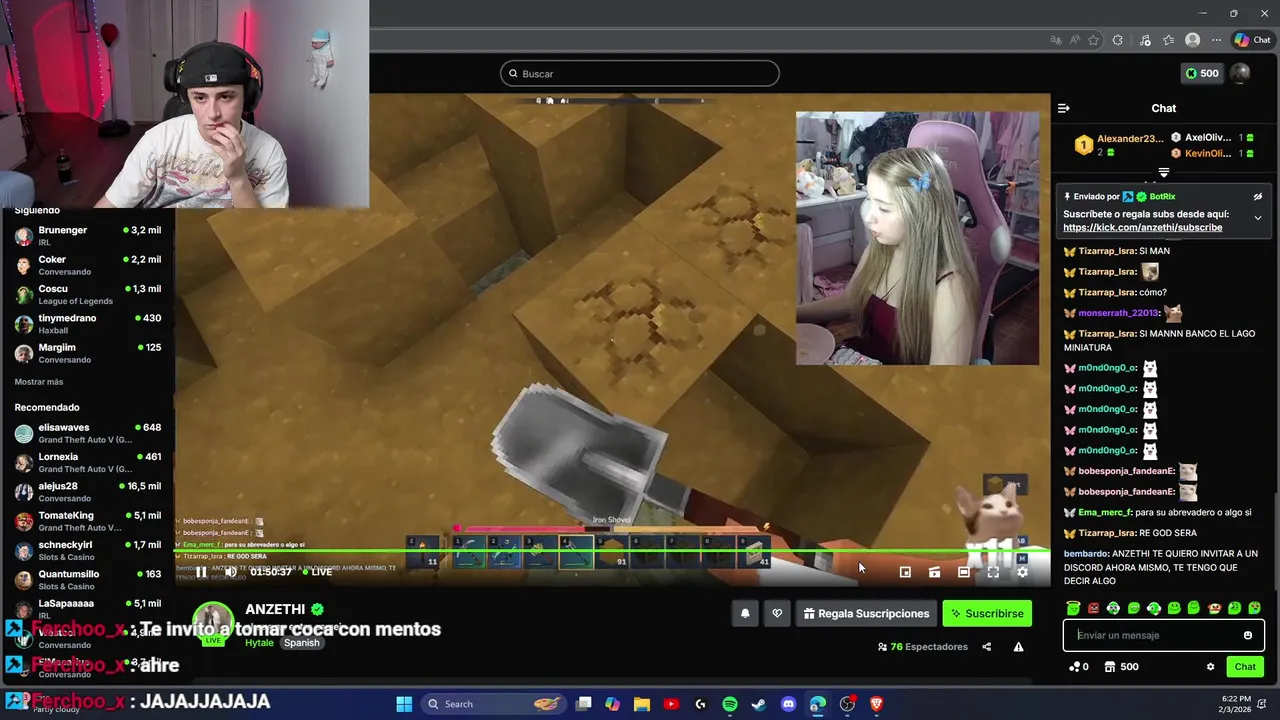Open Edge browser extensions icon
Screen dimensions: 1280x720
click(1118, 40)
